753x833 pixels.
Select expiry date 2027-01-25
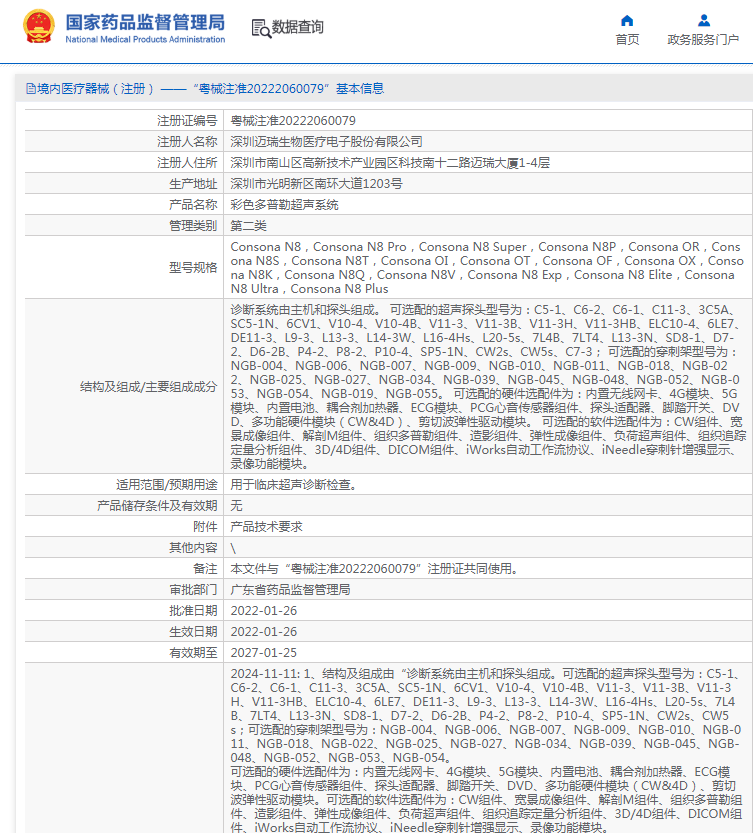click(264, 652)
